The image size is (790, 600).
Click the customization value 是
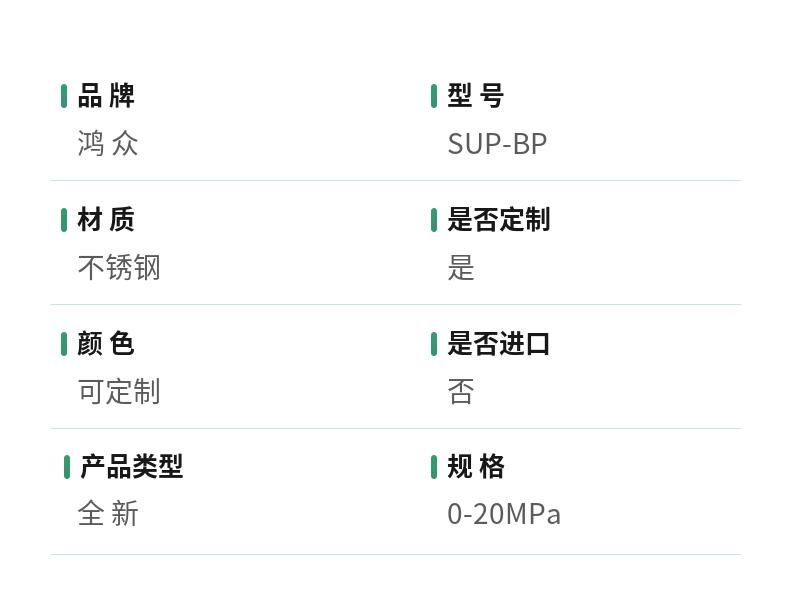pos(461,268)
